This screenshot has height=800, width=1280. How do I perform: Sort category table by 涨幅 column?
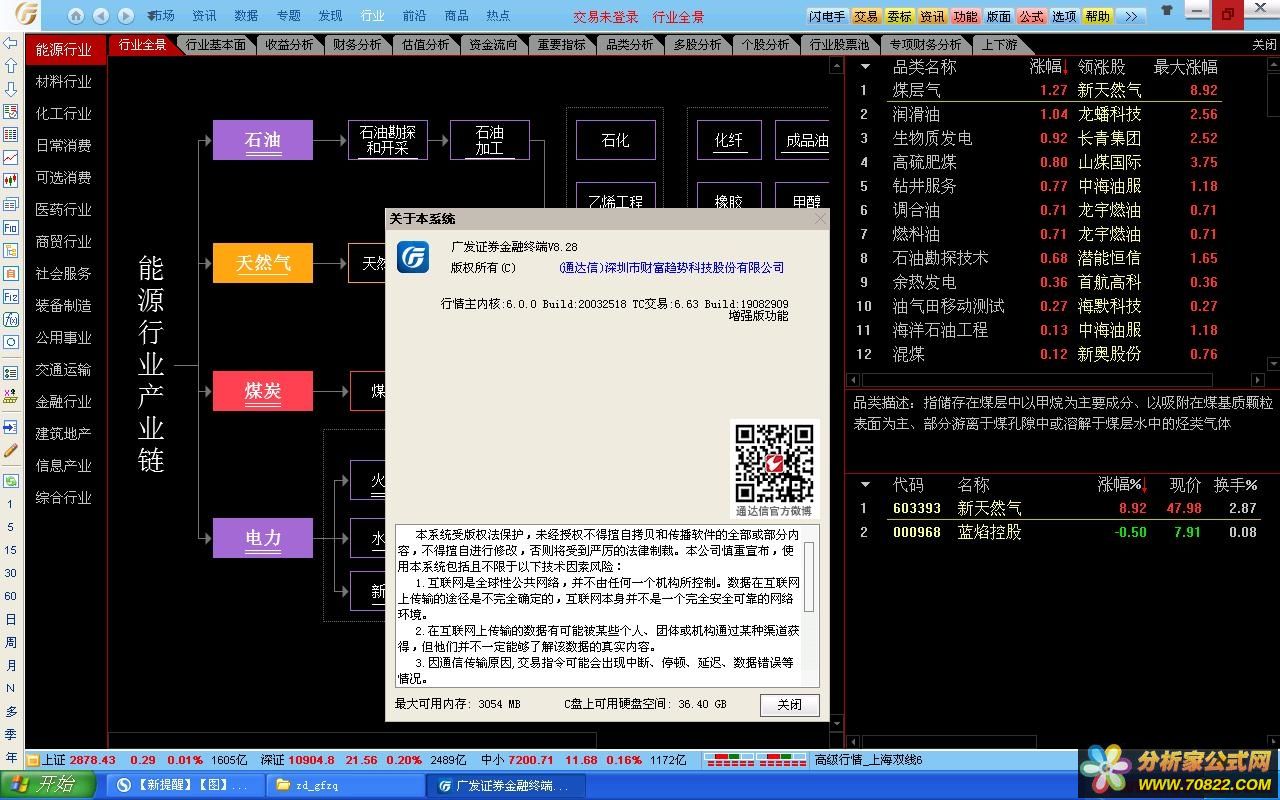pos(1048,67)
